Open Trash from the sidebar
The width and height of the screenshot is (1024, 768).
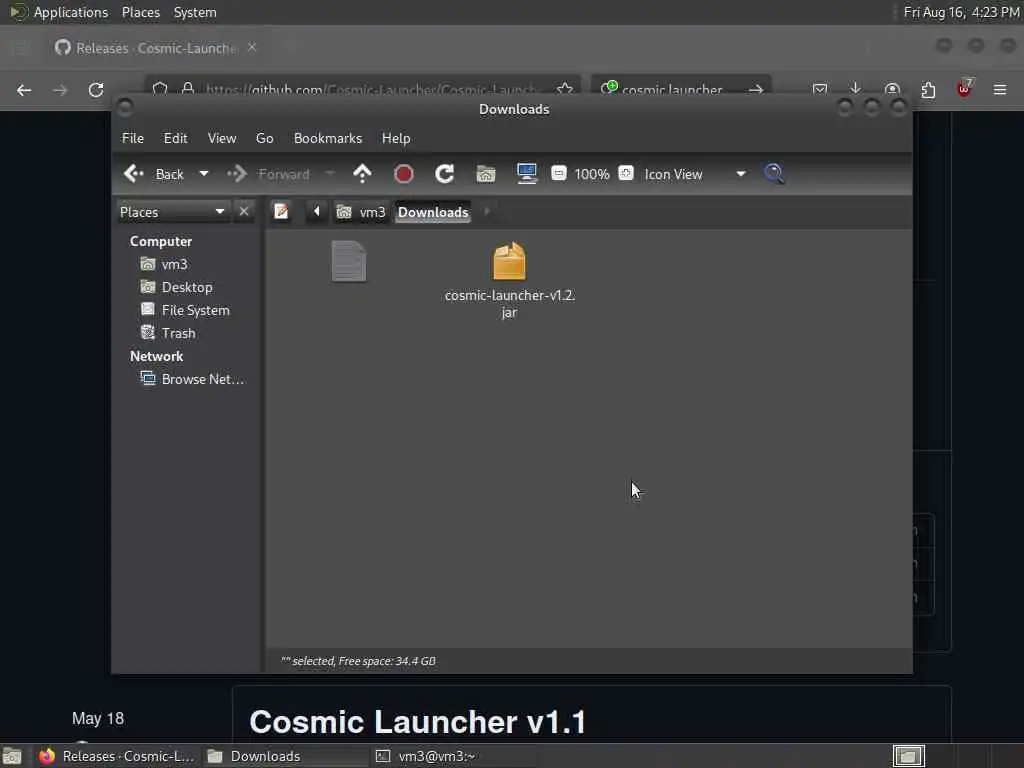[168, 333]
